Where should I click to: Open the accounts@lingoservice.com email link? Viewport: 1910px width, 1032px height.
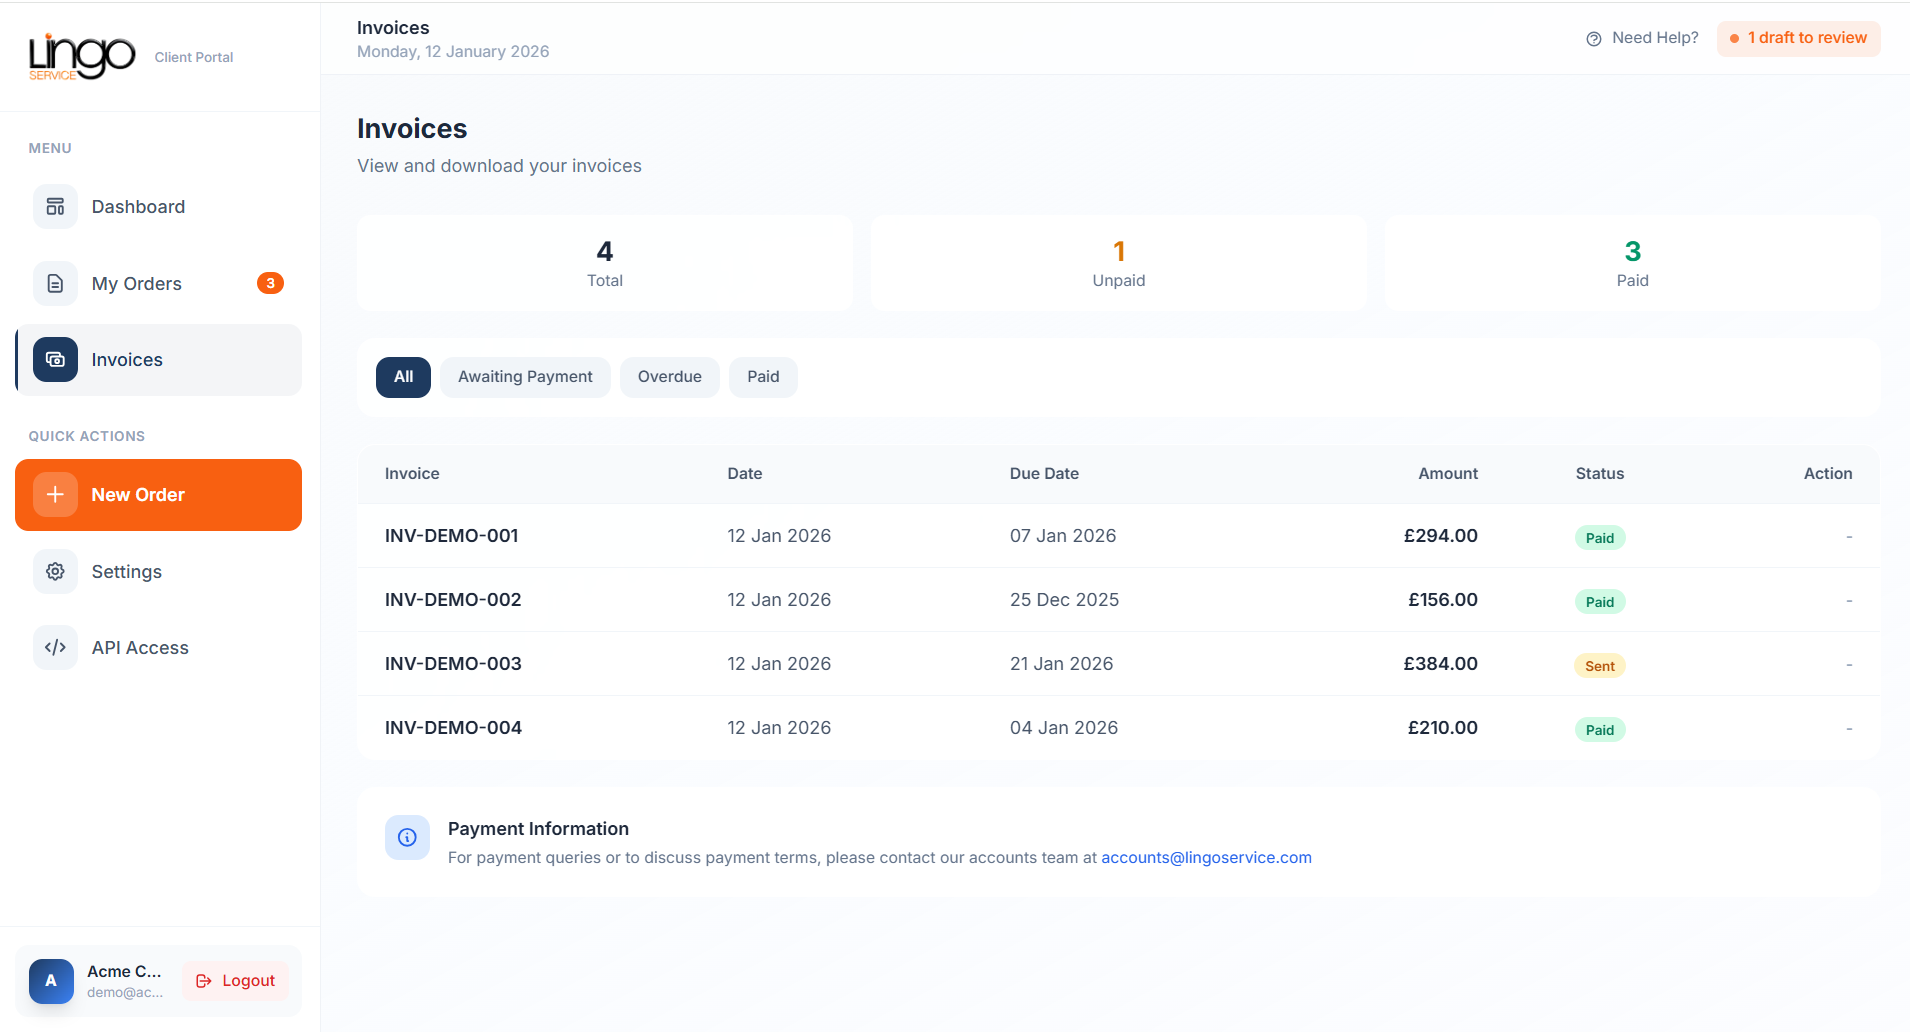tap(1206, 857)
